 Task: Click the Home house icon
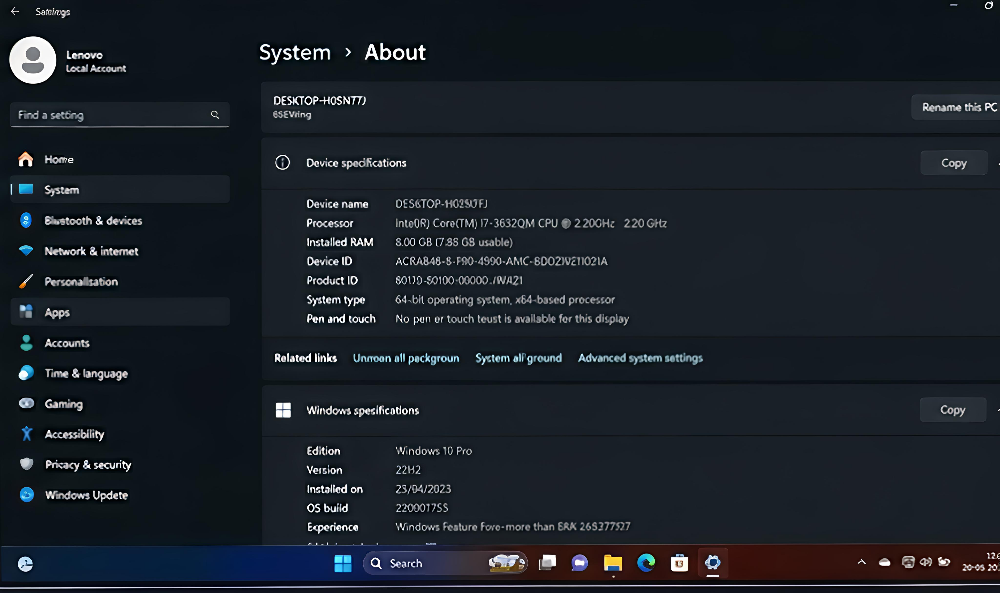click(26, 159)
